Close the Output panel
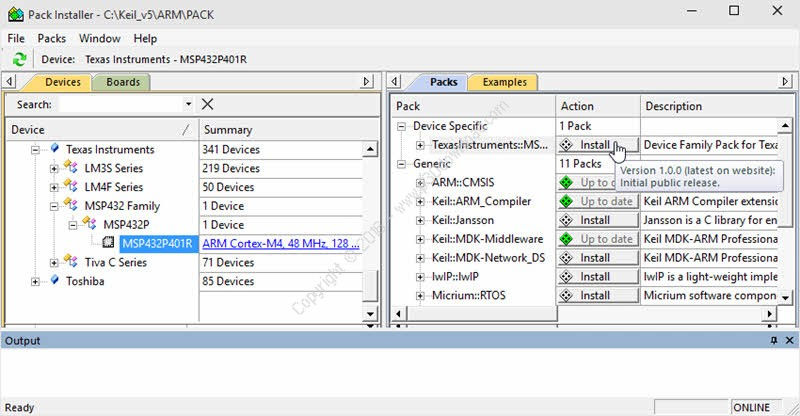Screen dimensions: 800x416 789,340
